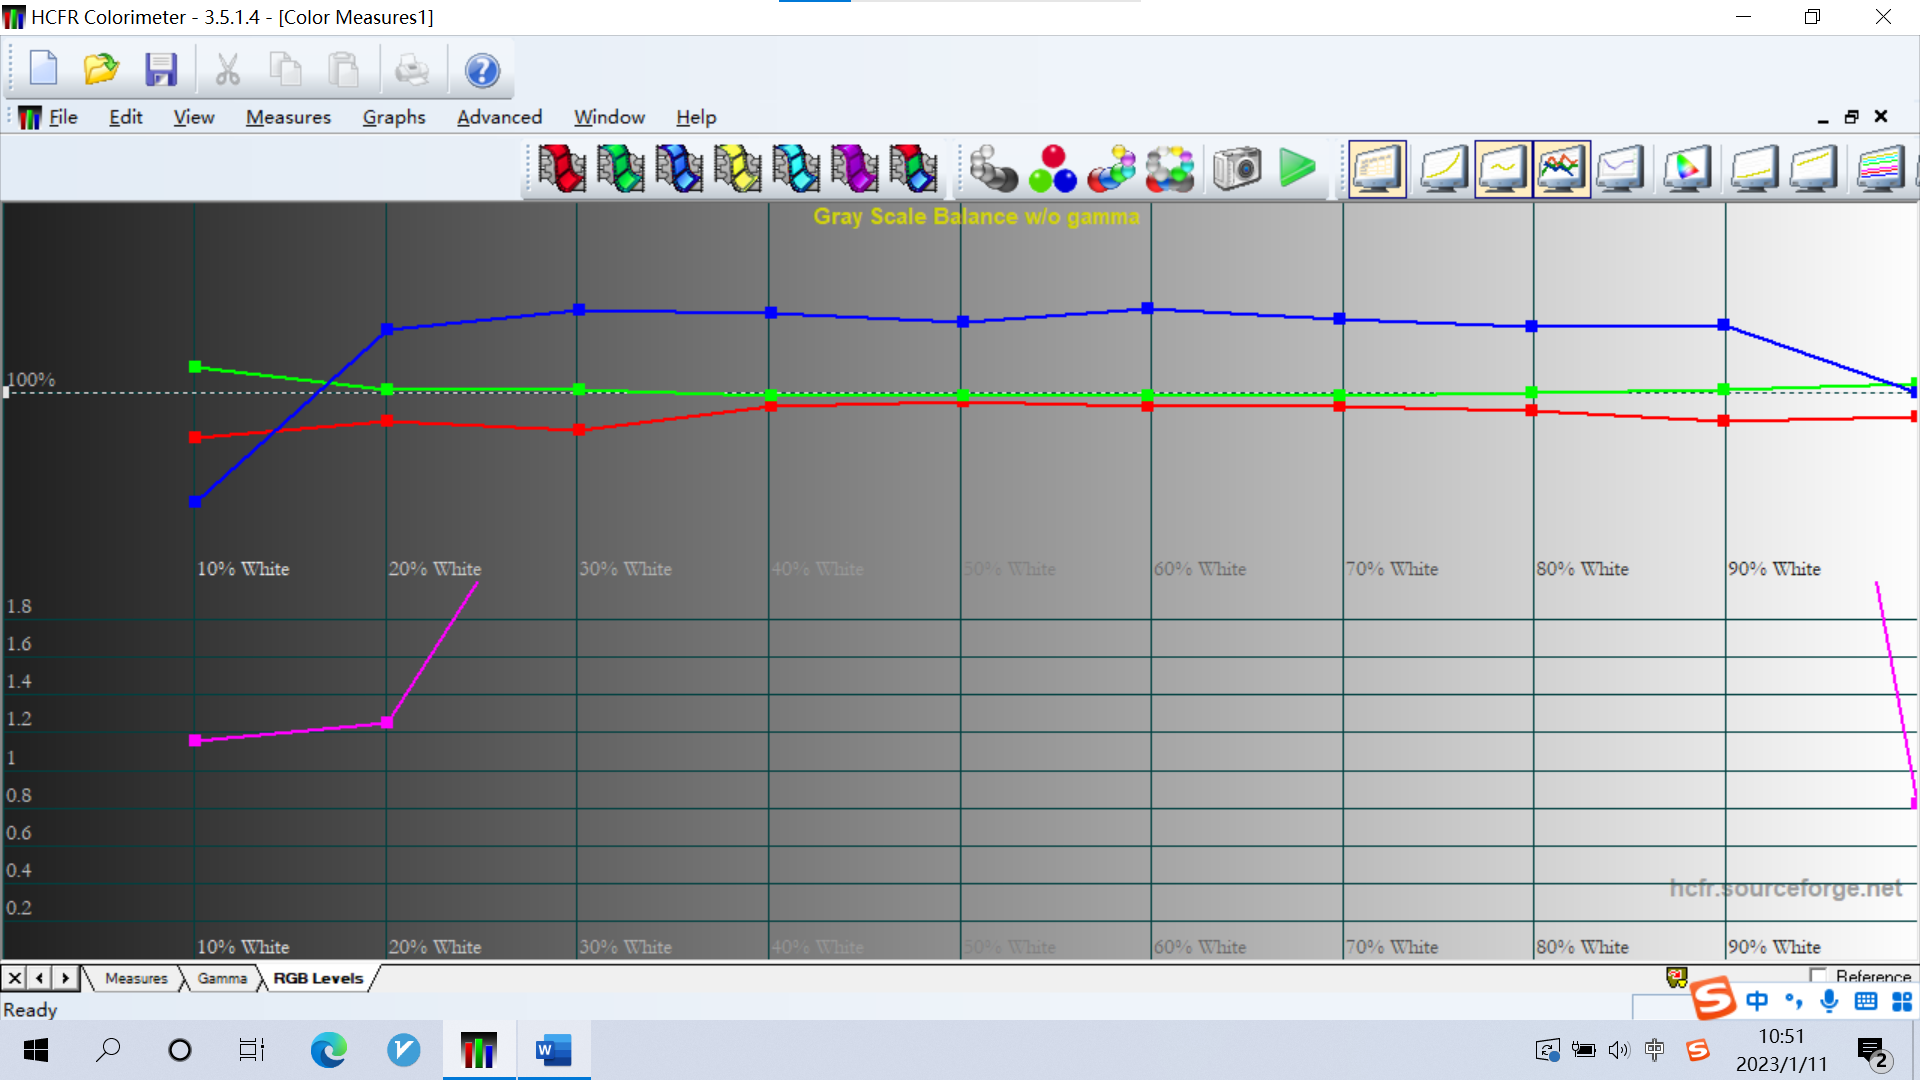
Task: Toggle the Reference checkbox
Action: point(1818,975)
